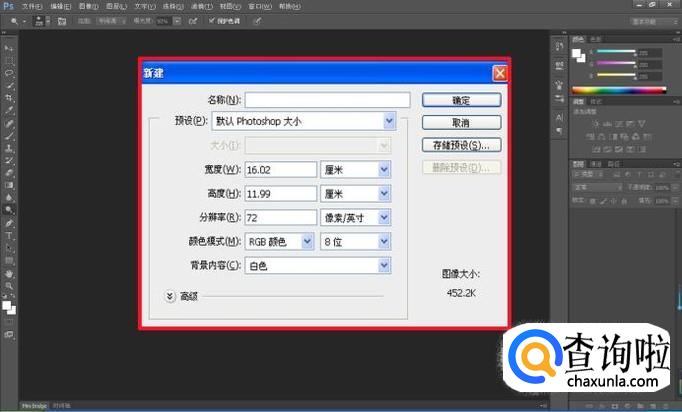682x412 pixels.
Task: Toggle lock transparent pixels in Layers panel
Action: pos(592,201)
